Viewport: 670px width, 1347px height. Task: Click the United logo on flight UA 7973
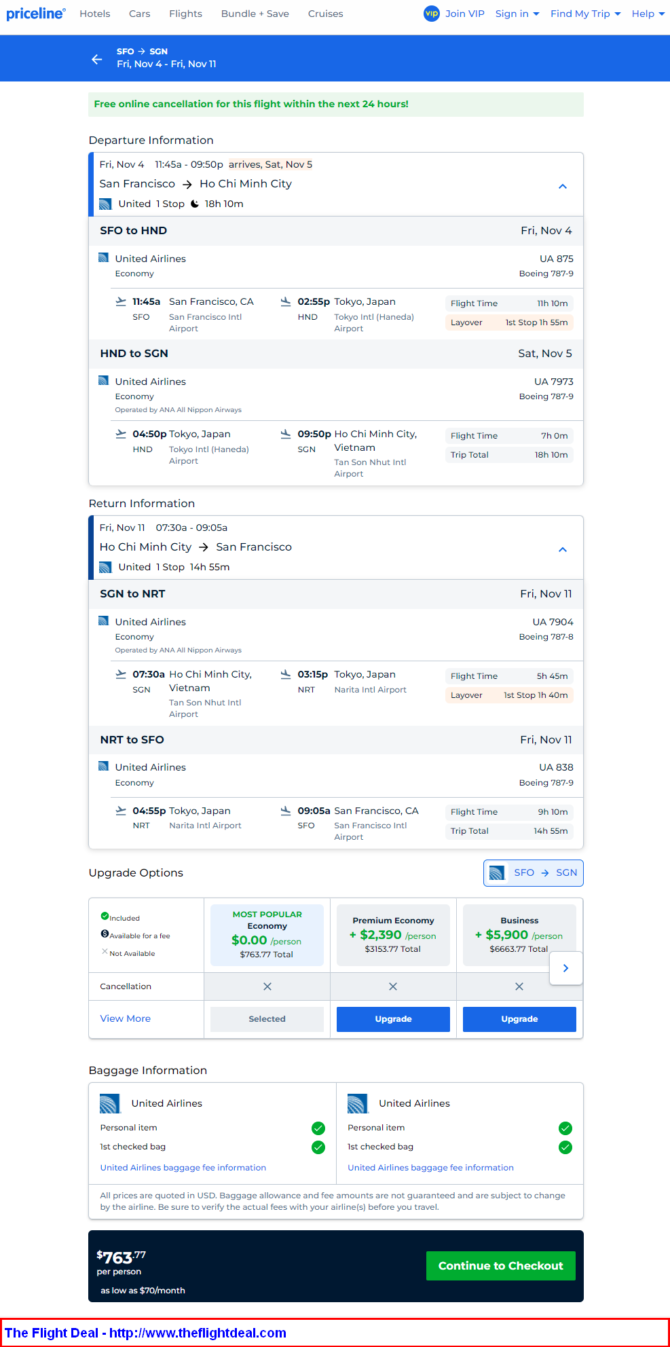[103, 381]
